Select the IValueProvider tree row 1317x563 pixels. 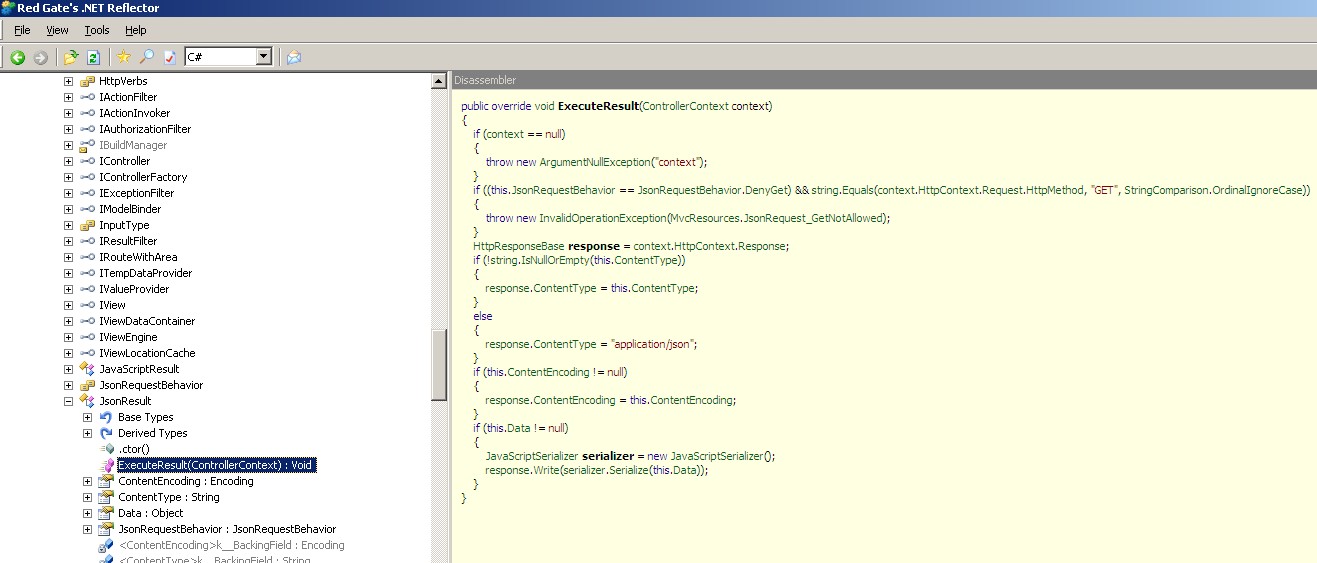(134, 289)
